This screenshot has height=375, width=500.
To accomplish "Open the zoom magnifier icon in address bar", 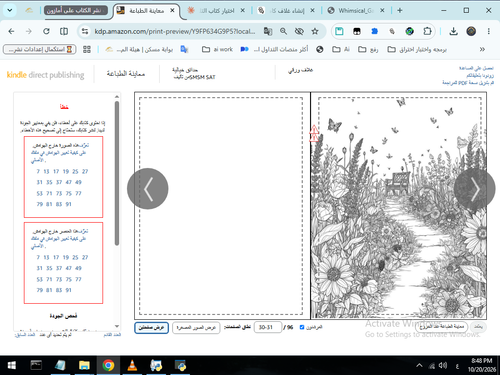I will coord(283,31).
